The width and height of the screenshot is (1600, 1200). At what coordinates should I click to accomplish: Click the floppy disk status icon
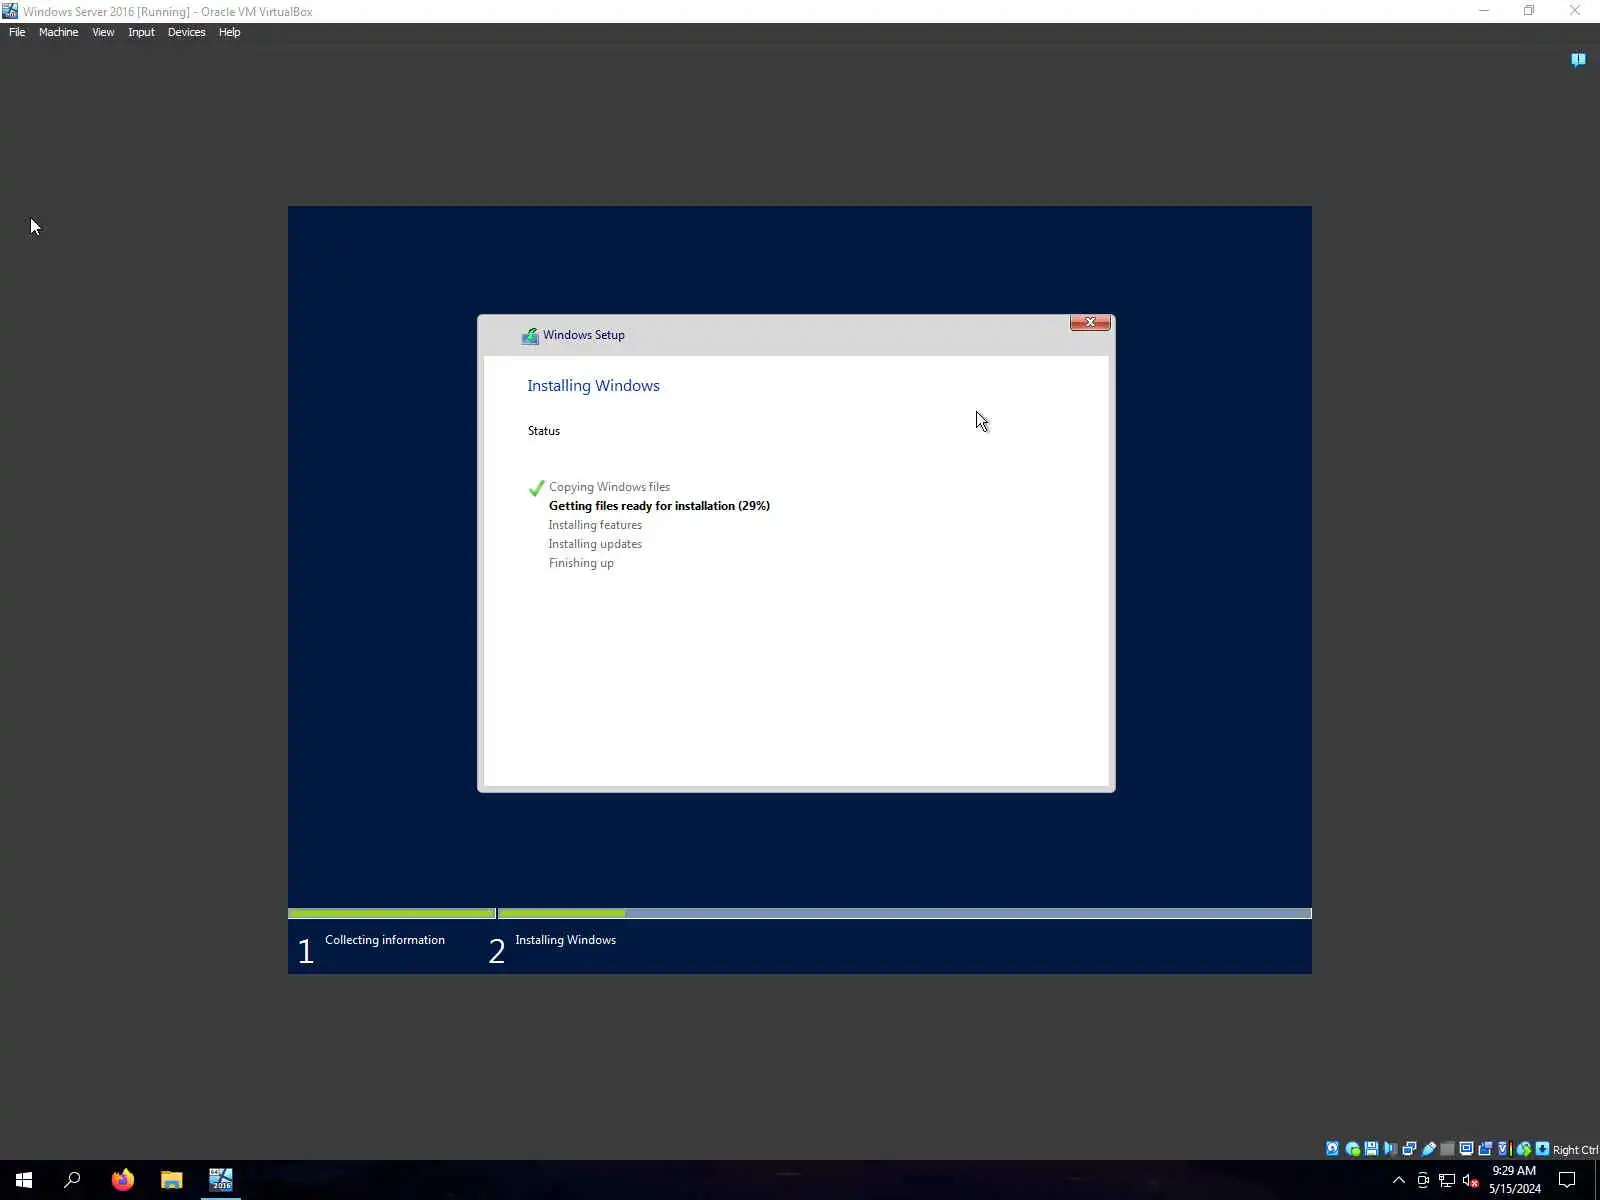[x=1371, y=1149]
